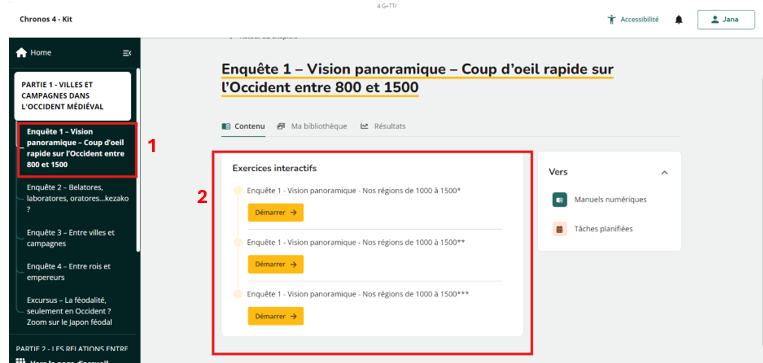This screenshot has height=363, width=763.
Task: Click the Home house icon
Action: [21, 53]
